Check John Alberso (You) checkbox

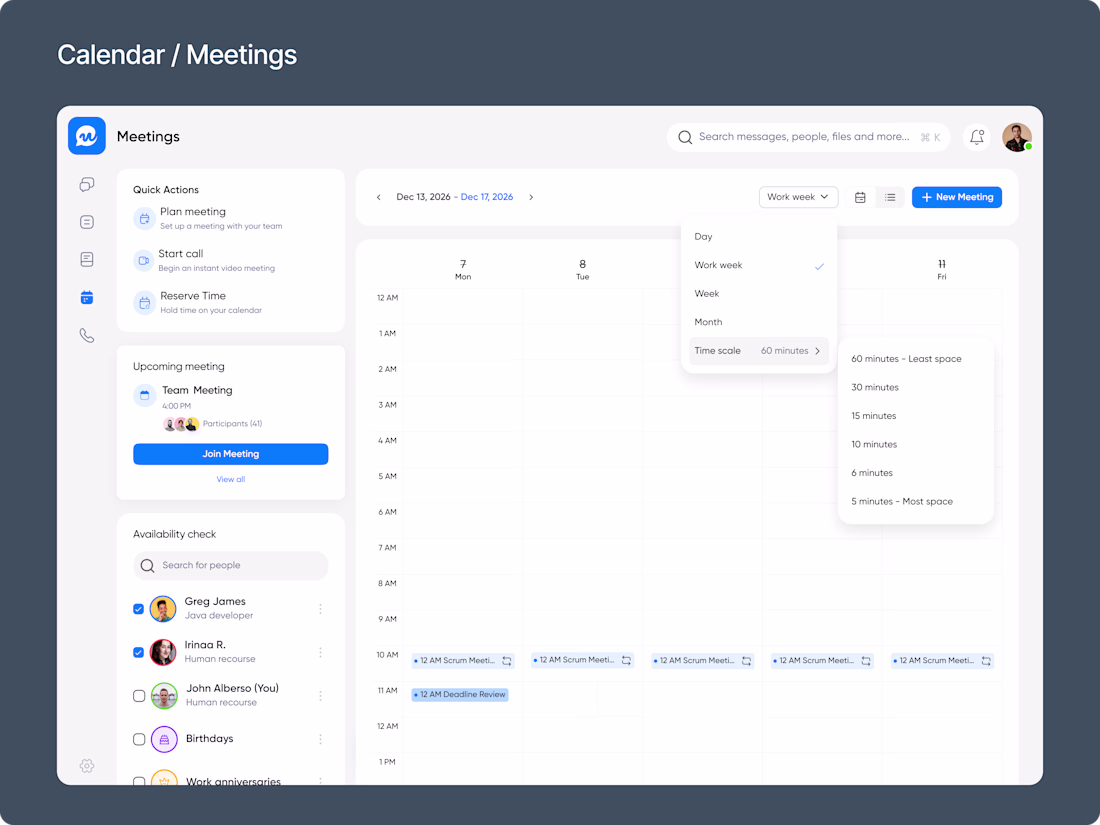(x=139, y=696)
